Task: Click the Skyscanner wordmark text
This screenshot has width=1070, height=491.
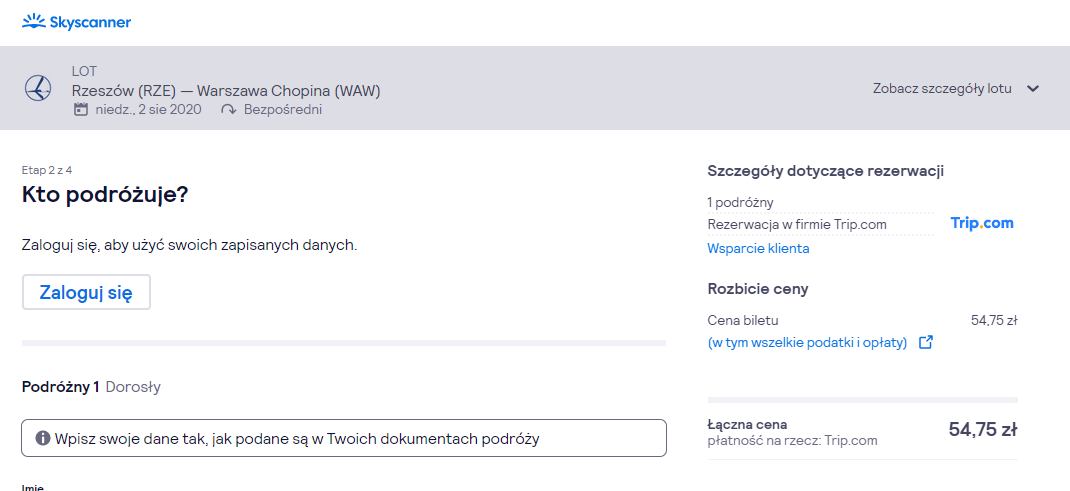Action: [90, 23]
